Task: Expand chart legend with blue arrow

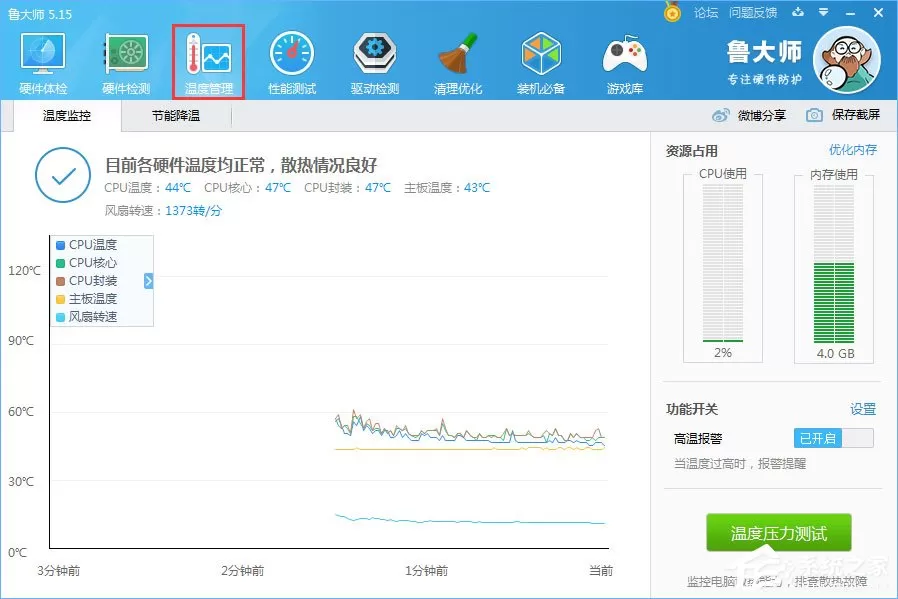Action: [x=148, y=281]
